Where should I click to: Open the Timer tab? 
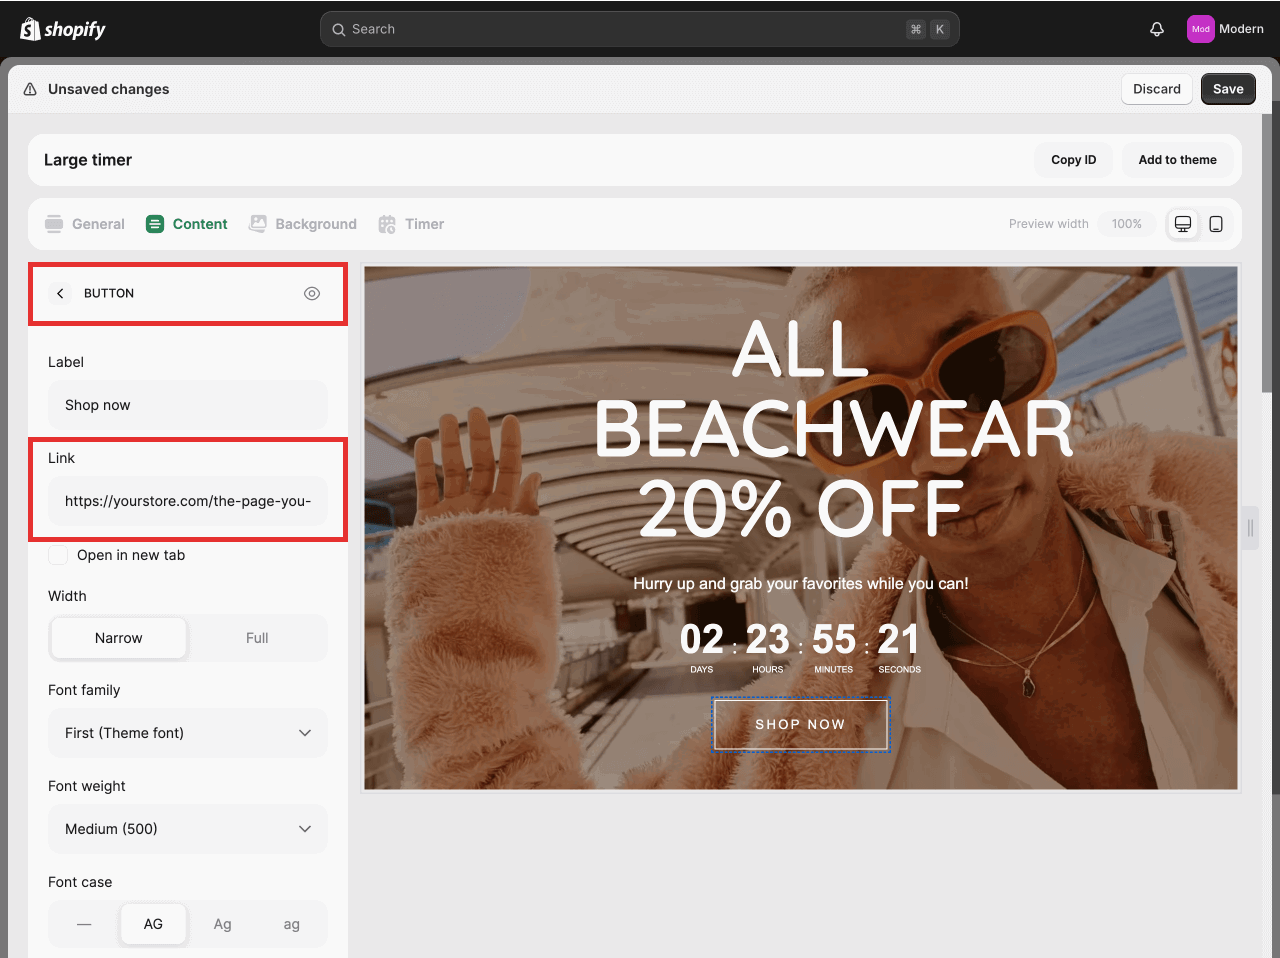[x=411, y=224]
